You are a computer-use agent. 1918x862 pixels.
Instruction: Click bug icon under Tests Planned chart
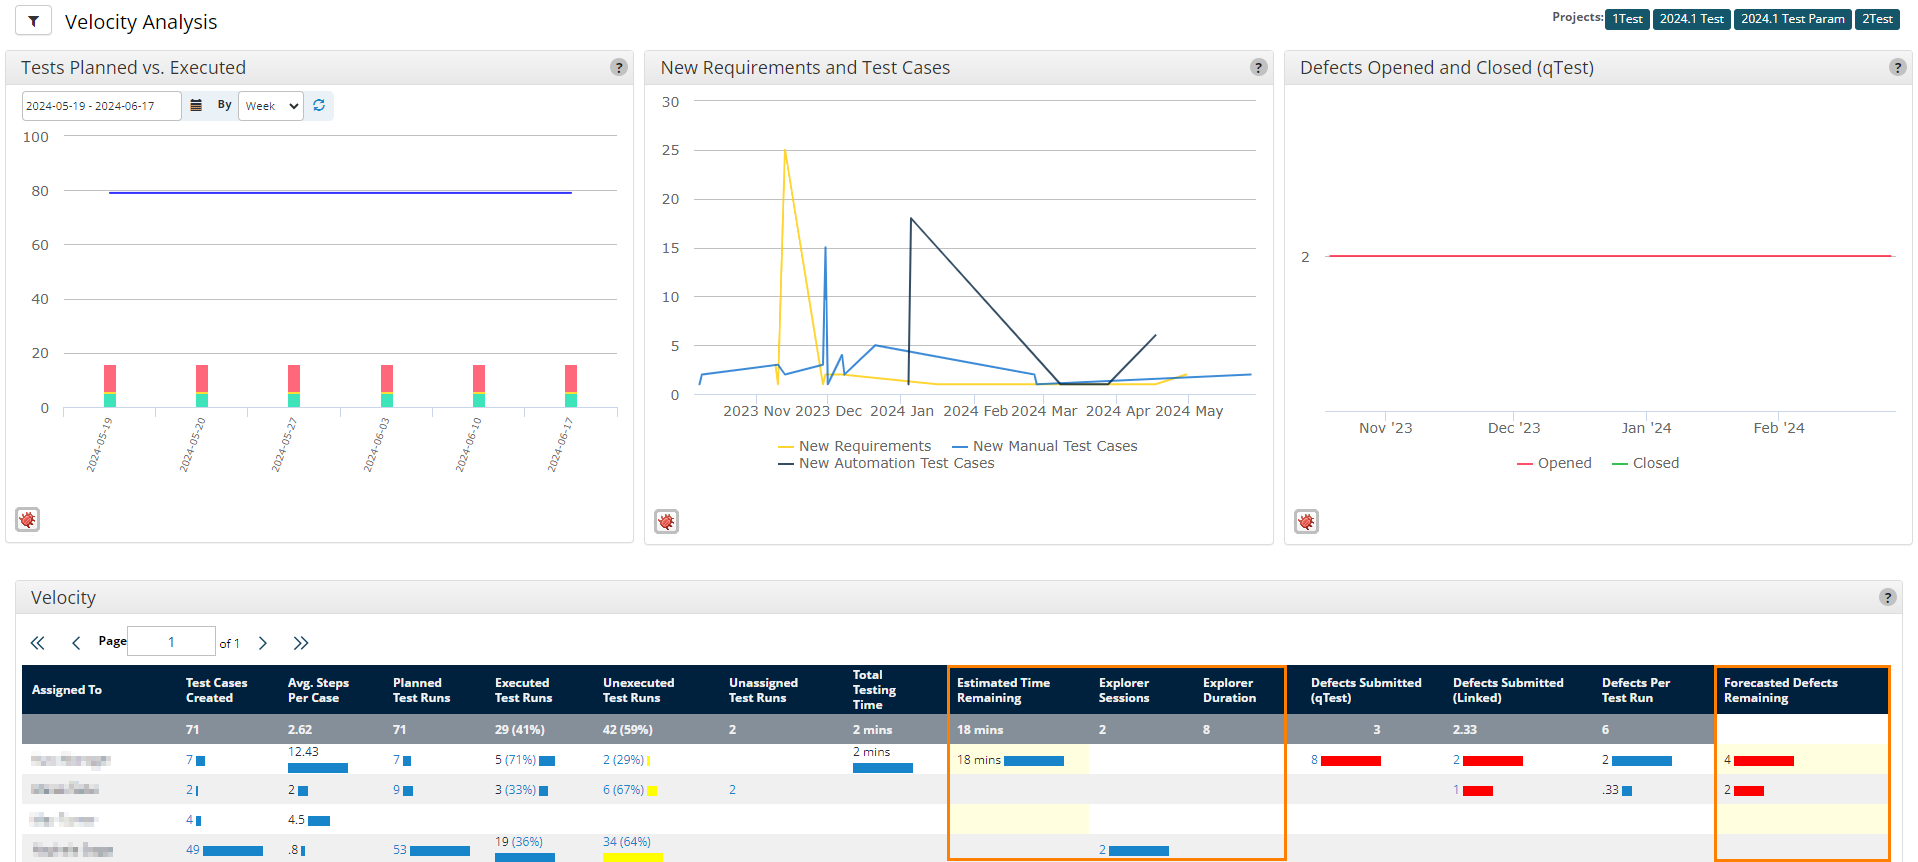tap(28, 520)
